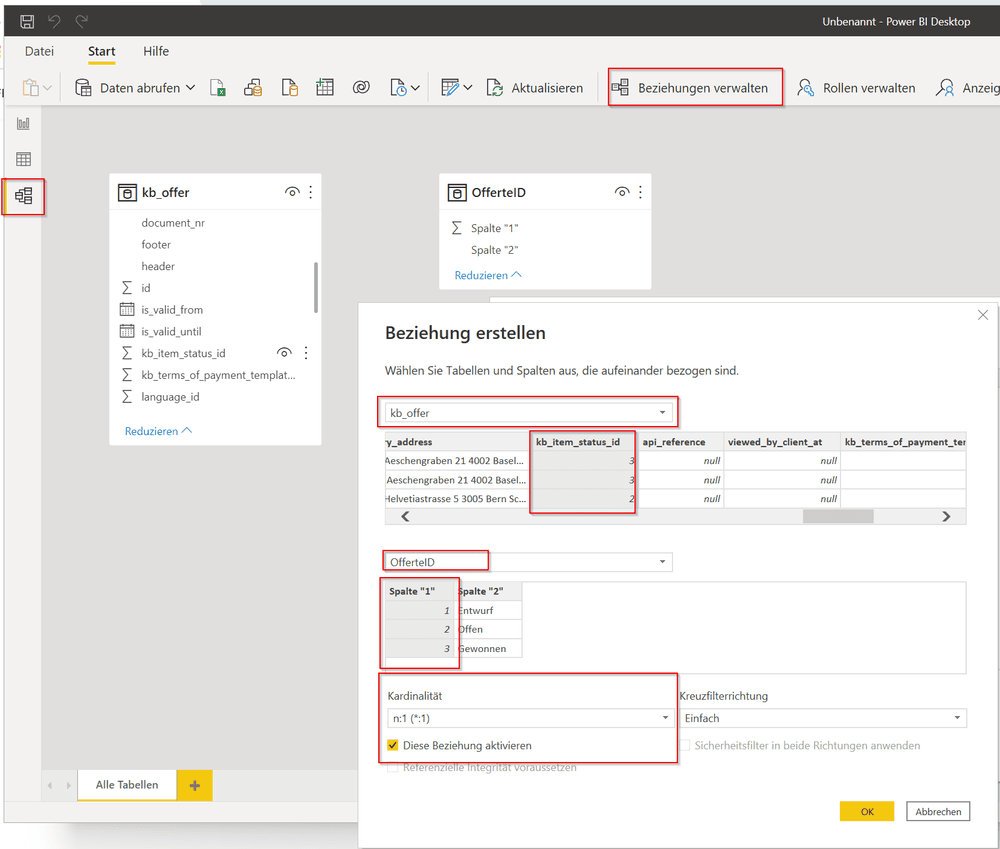Click Abbrechen to cancel dialog
This screenshot has width=1000, height=849.
click(x=938, y=811)
